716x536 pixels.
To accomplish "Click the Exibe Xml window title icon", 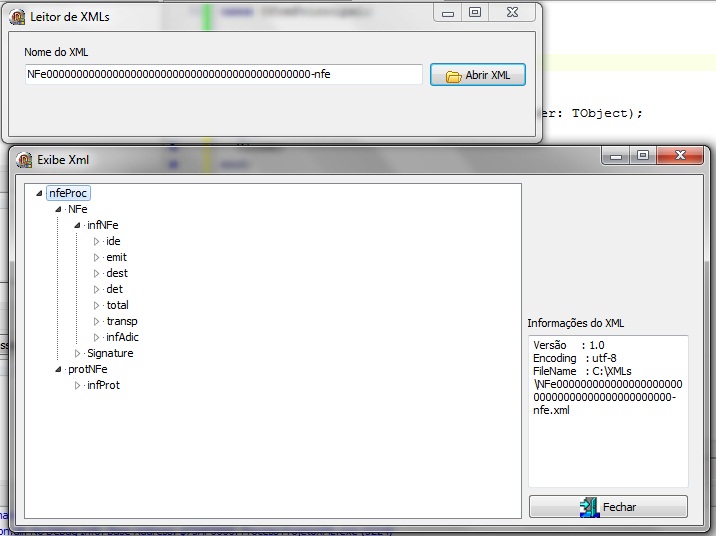I will tap(24, 160).
